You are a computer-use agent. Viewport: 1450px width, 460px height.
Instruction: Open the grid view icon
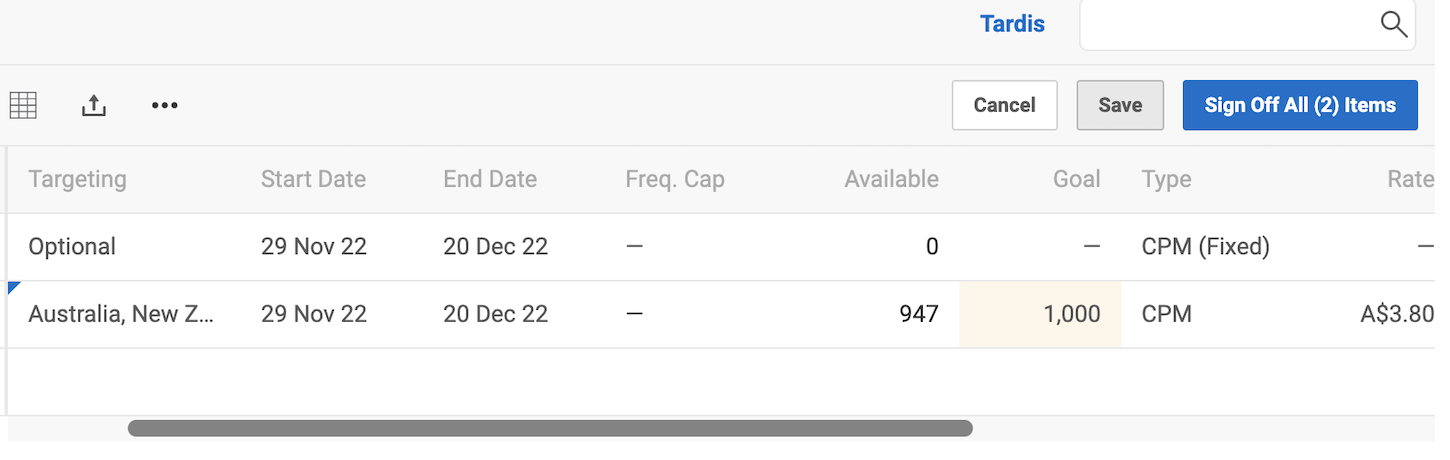click(23, 105)
